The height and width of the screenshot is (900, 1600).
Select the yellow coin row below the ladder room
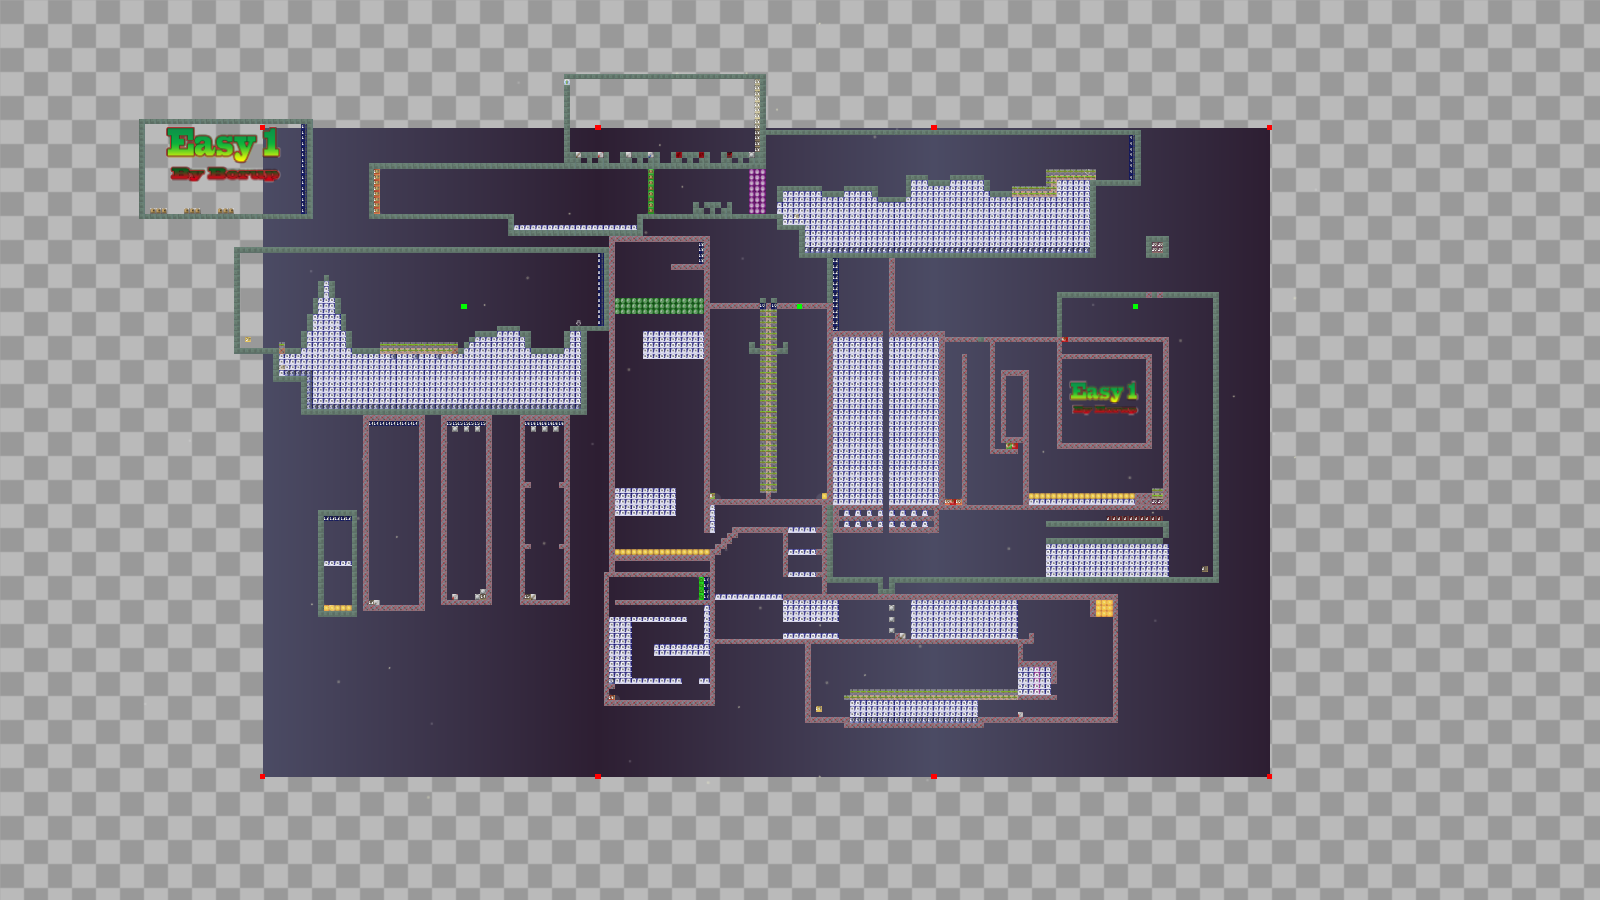click(x=662, y=552)
